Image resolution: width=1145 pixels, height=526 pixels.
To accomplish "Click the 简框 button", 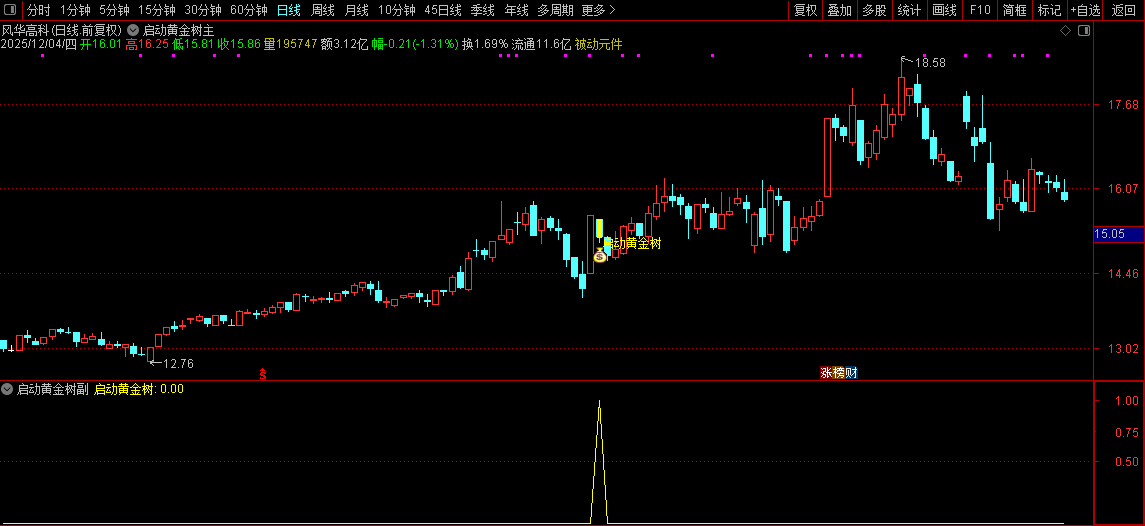I will [1014, 10].
